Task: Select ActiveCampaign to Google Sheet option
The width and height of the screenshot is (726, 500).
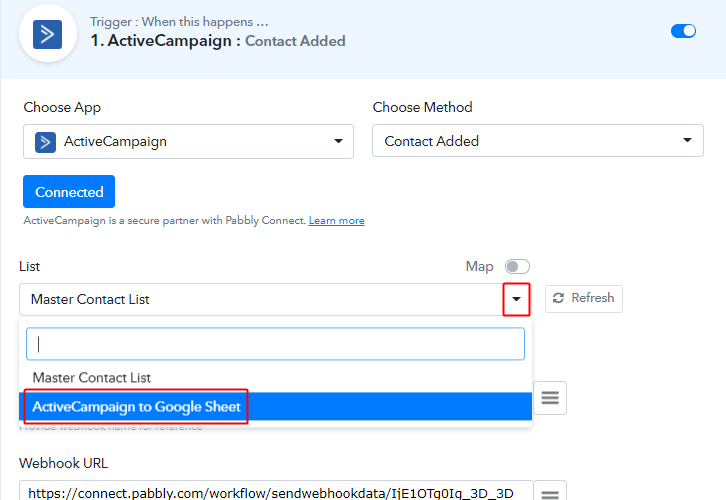Action: [275, 406]
